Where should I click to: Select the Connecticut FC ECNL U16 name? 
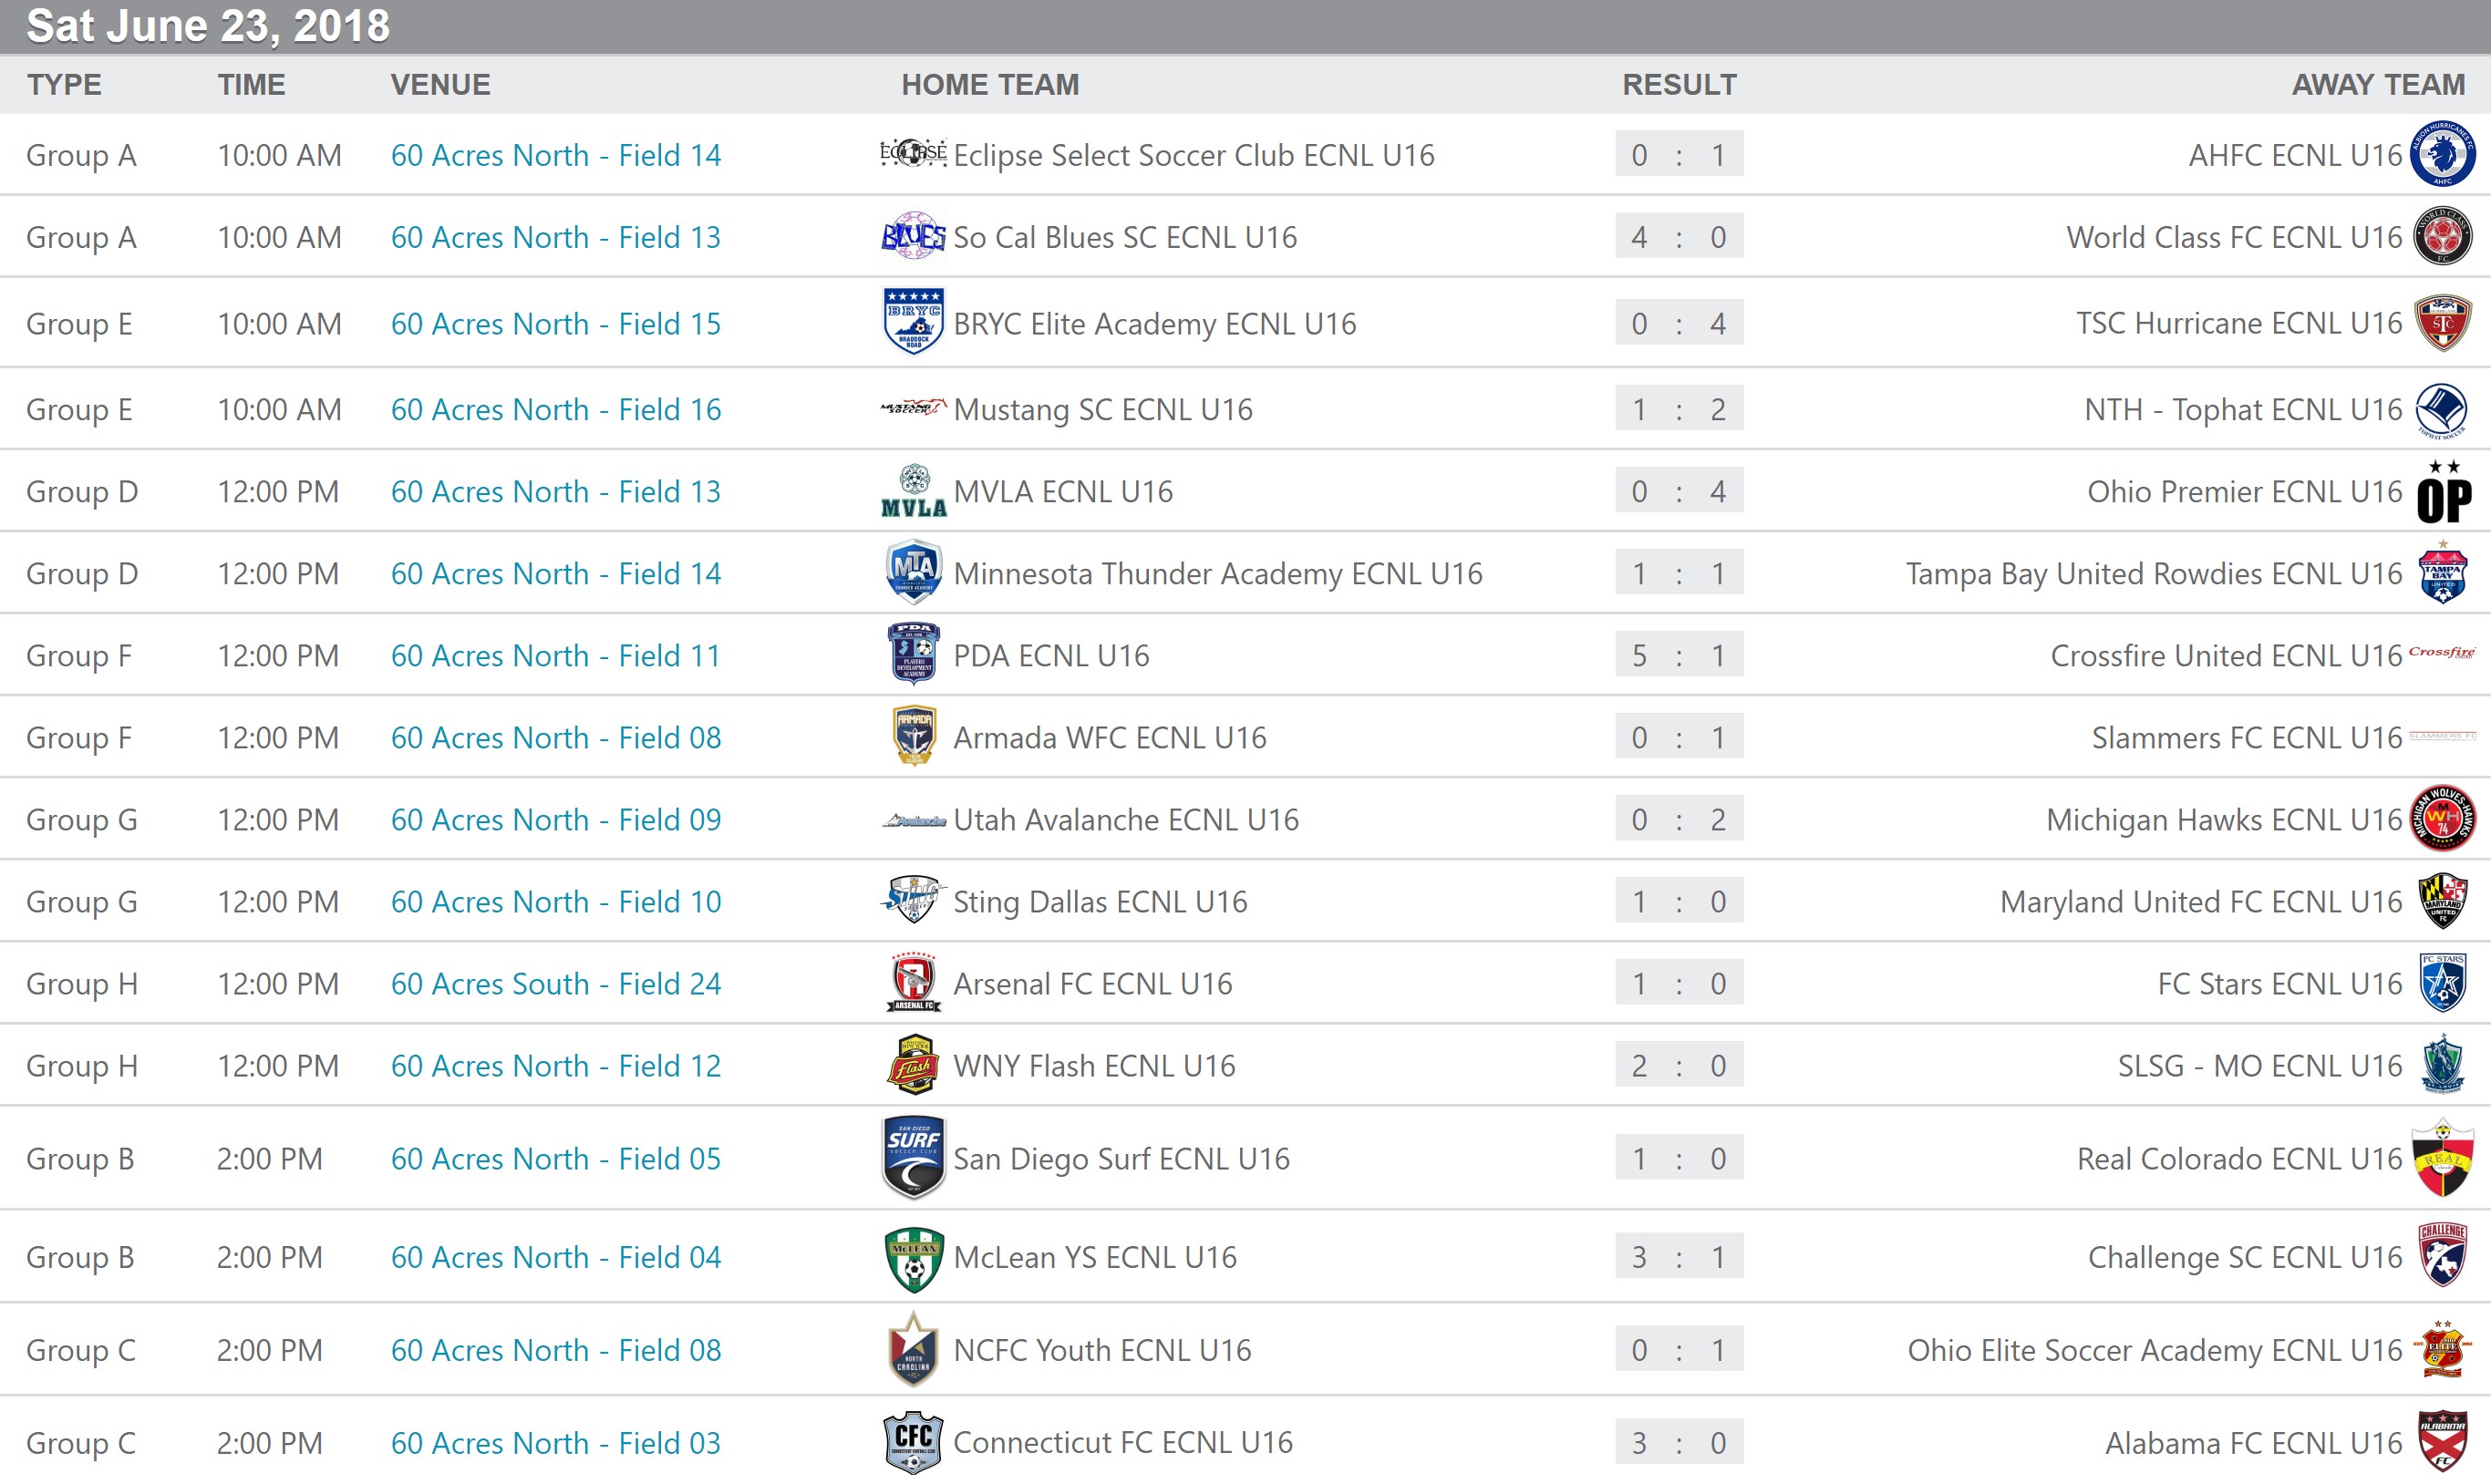[1123, 1443]
